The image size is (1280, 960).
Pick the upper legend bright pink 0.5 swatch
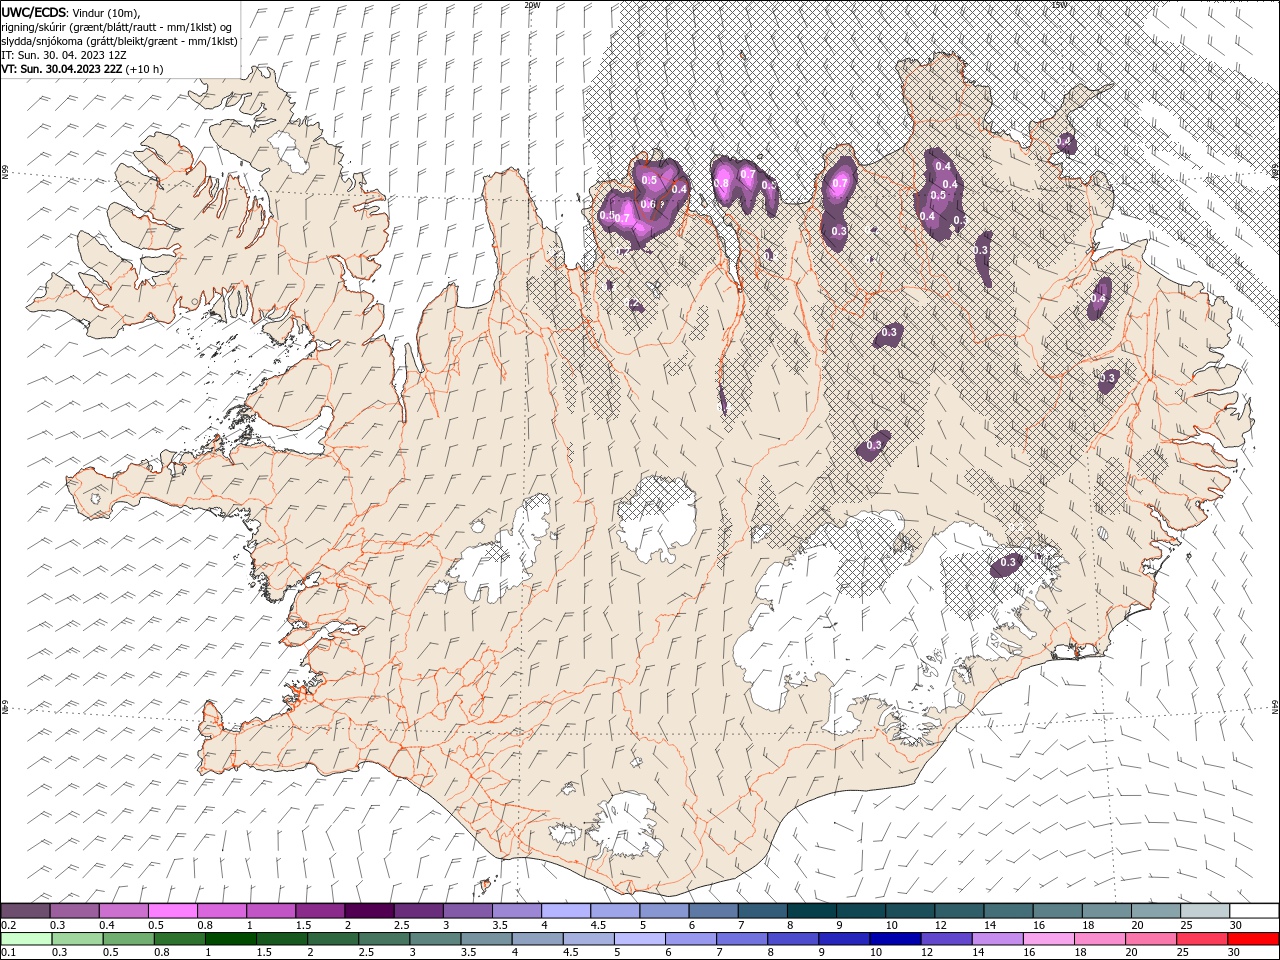pos(172,911)
